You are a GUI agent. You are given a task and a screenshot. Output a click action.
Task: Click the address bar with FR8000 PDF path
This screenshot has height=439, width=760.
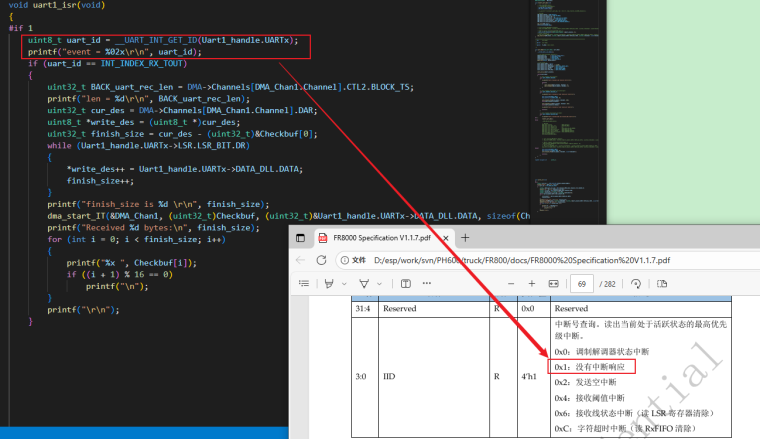[540, 260]
